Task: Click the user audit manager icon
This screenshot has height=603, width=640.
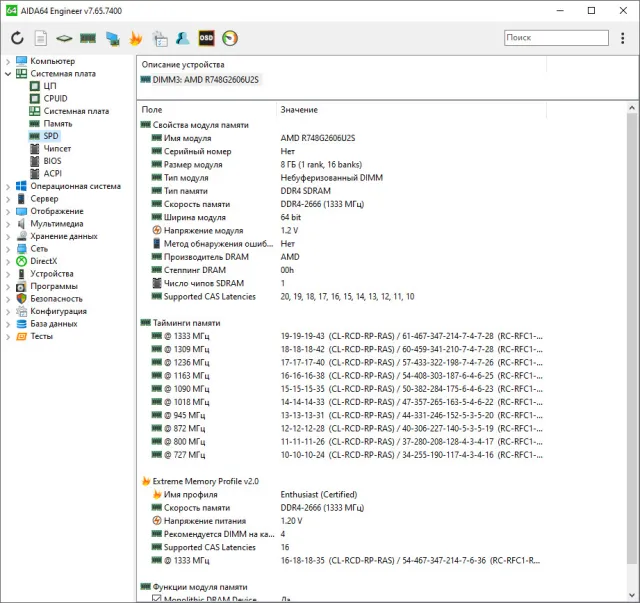Action: pos(182,38)
